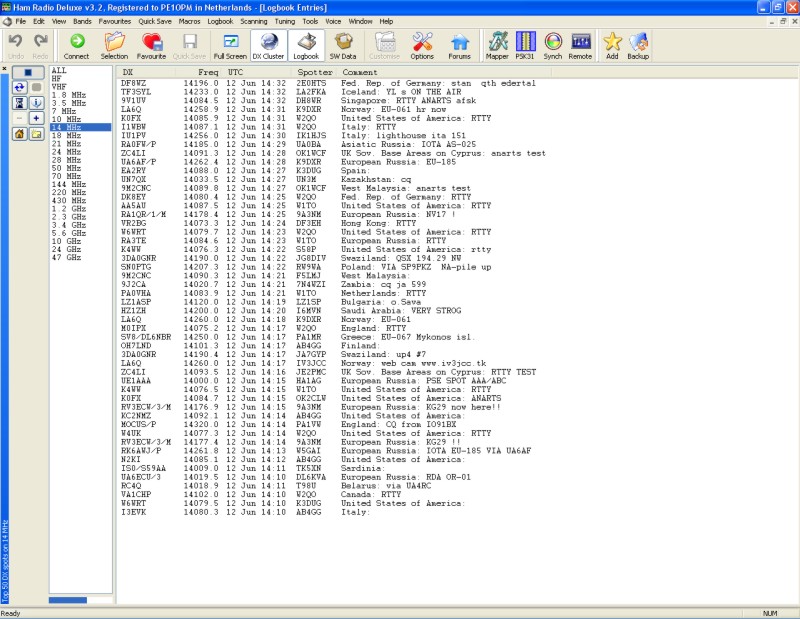This screenshot has height=619, width=800.
Task: Open the Forums toolbar icon
Action: tap(459, 46)
